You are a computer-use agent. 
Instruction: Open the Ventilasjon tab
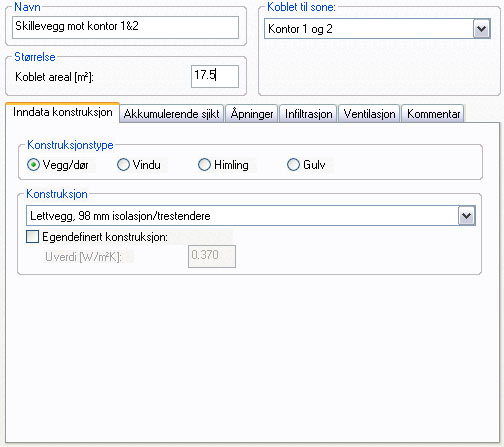[369, 114]
